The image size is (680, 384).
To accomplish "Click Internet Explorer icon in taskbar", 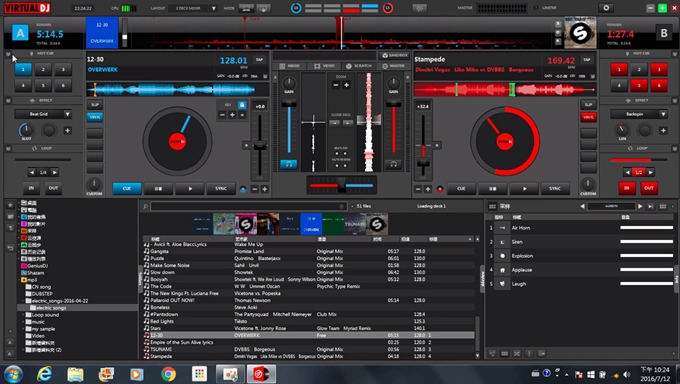I will 44,374.
